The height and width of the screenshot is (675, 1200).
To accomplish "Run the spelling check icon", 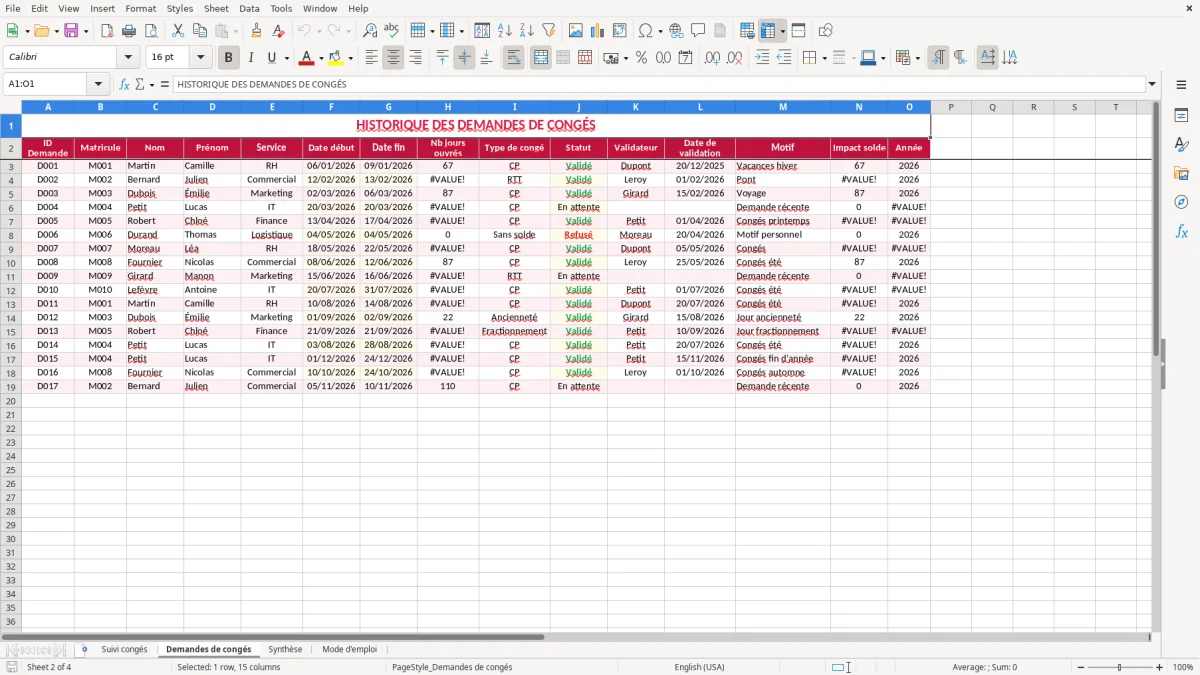I will [x=392, y=31].
